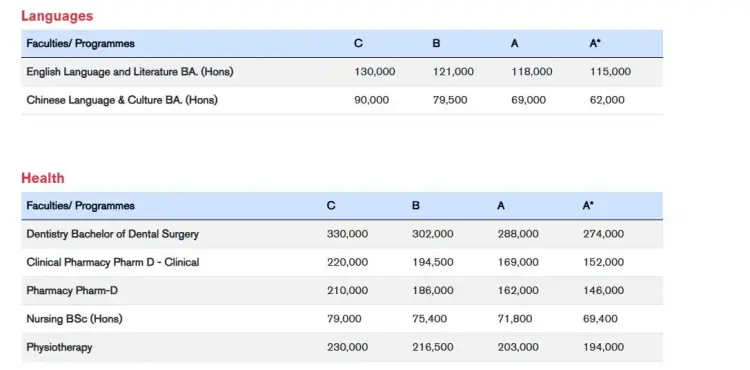The width and height of the screenshot is (750, 370).
Task: Click the 194,500 Clinical Pharmacy B fee
Action: [432, 262]
